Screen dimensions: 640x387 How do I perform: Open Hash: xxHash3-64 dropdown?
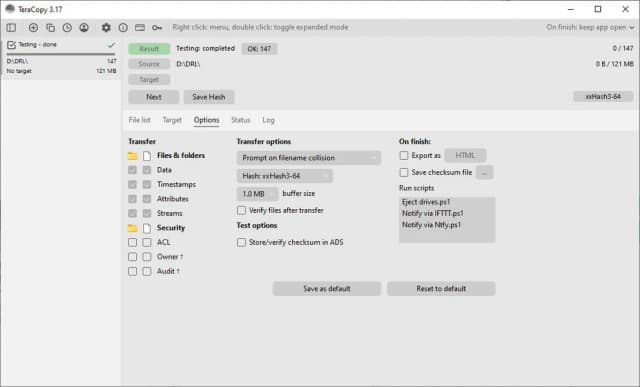284,176
